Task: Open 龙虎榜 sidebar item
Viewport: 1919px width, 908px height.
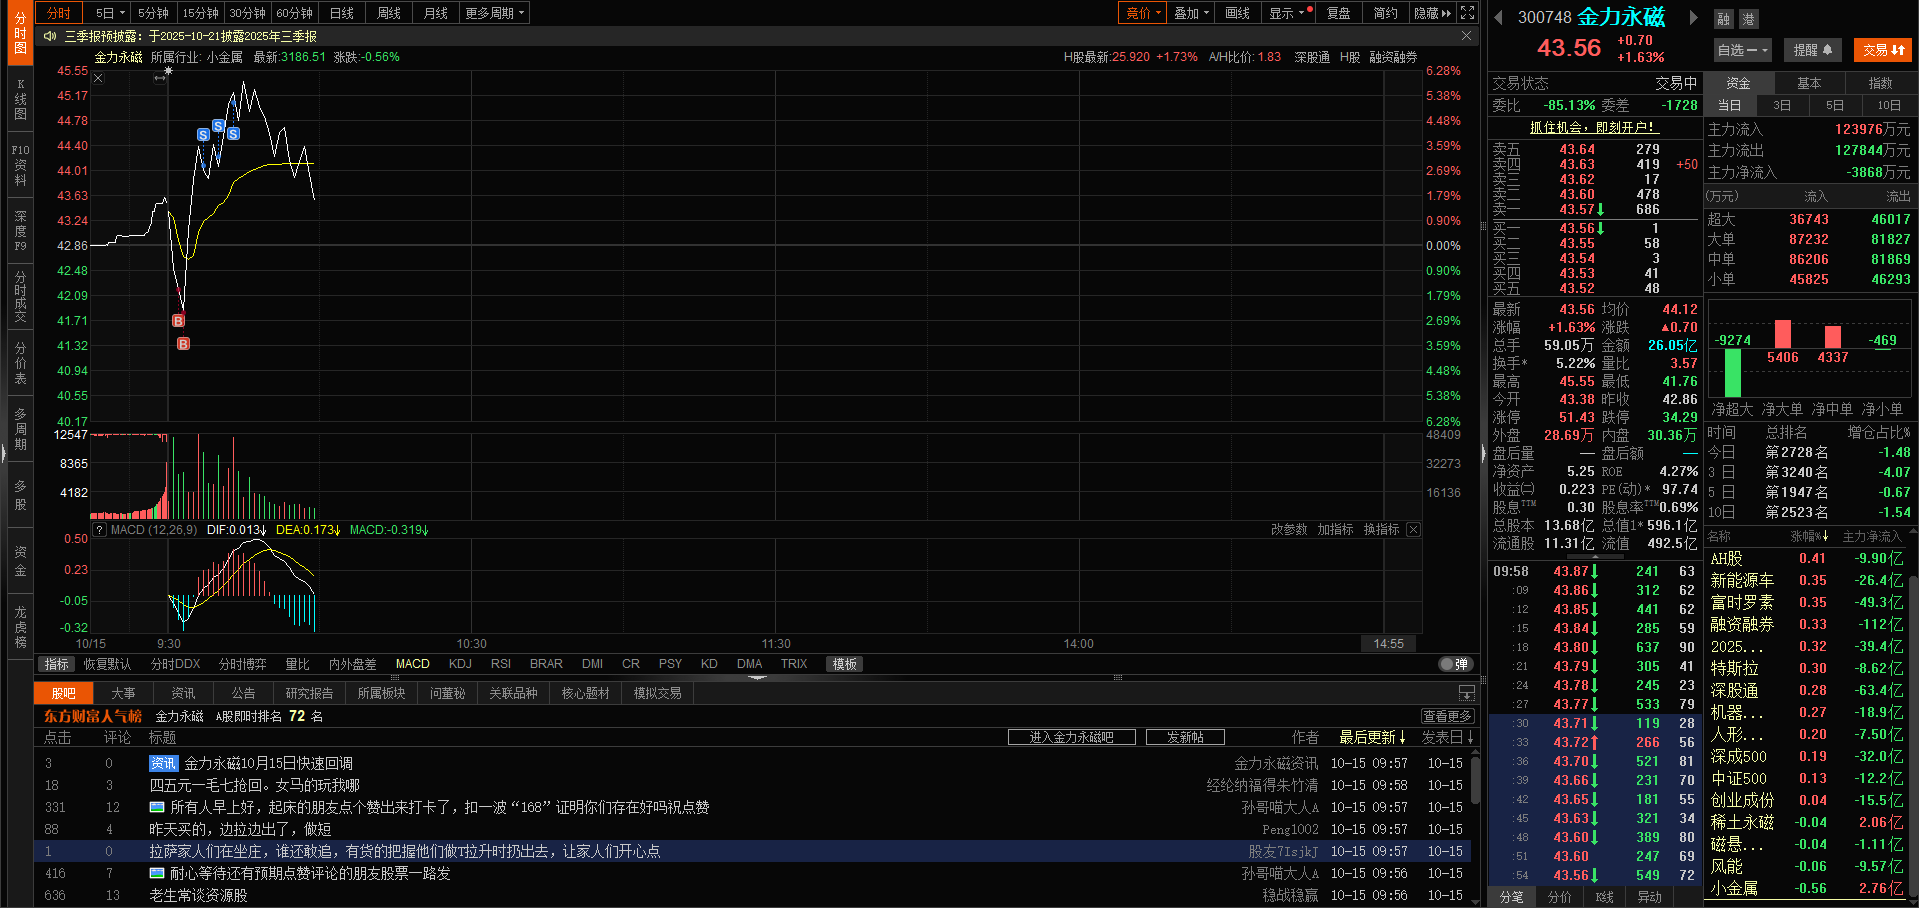Action: (x=20, y=627)
